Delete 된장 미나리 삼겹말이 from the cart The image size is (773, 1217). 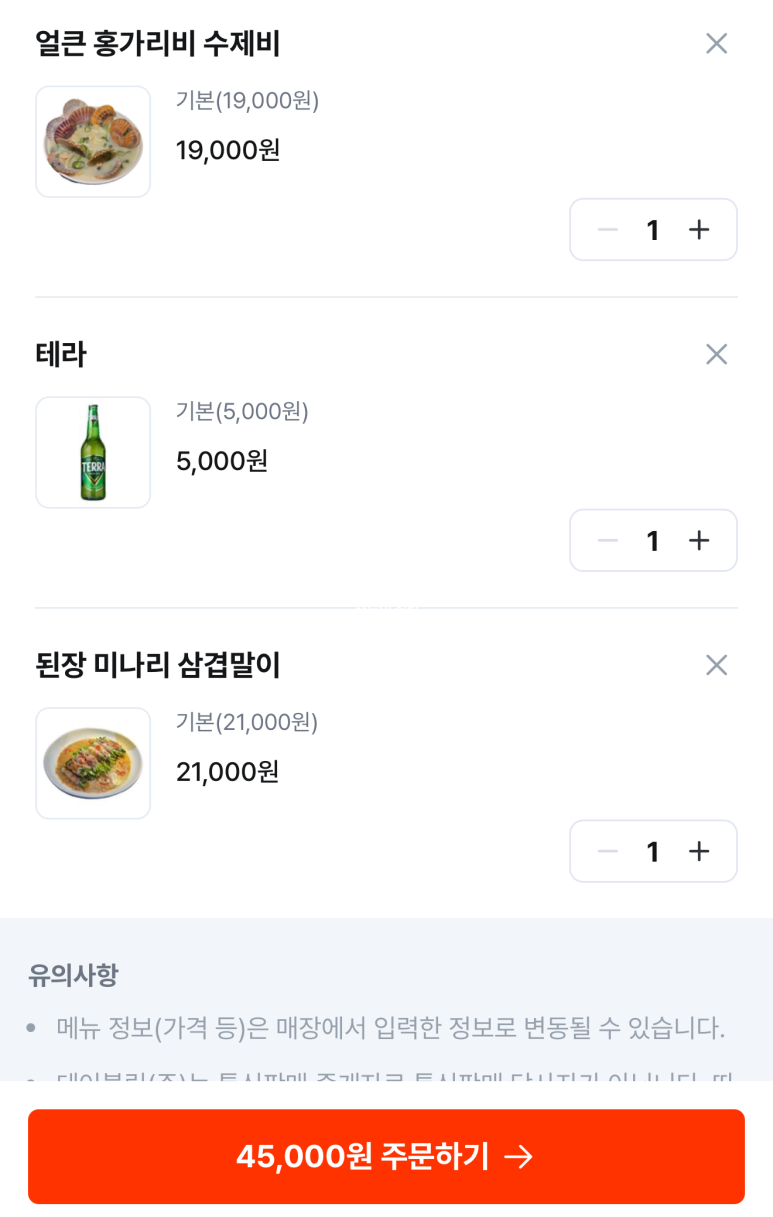tap(716, 665)
